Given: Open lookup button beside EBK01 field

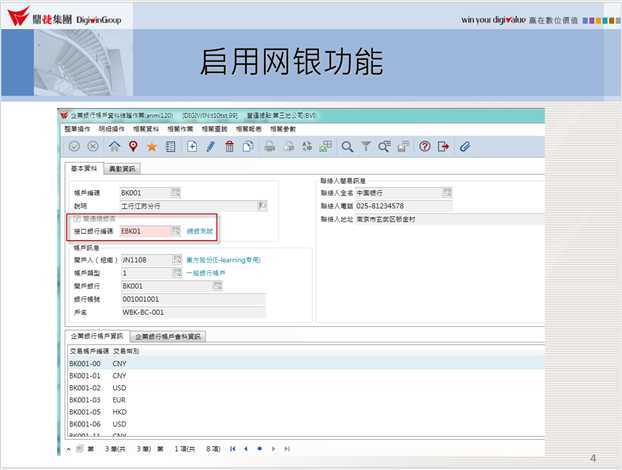Looking at the screenshot, I should pyautogui.click(x=175, y=231).
